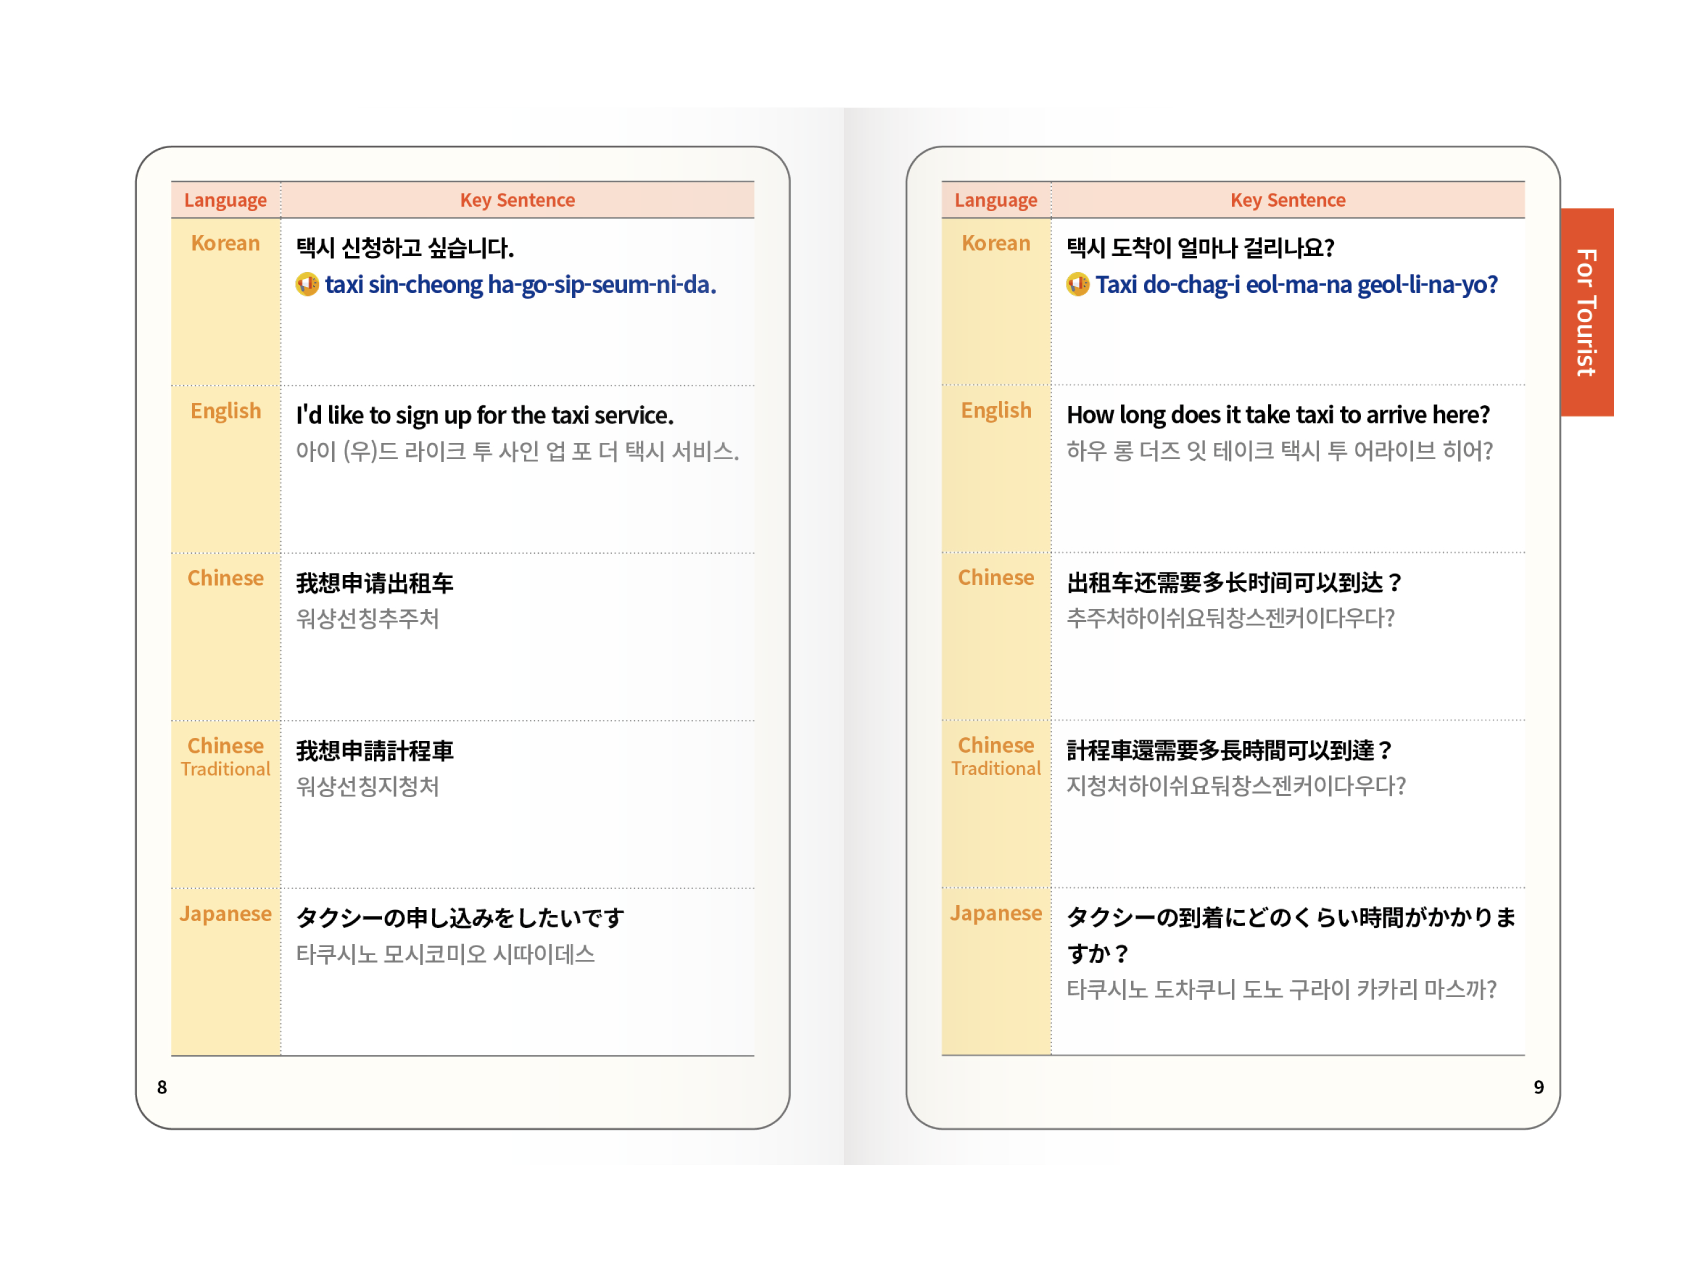Click pronunciation 추주처하이쉬요둬창스젠커이다우다?
The image size is (1700, 1272).
[x=1230, y=619]
